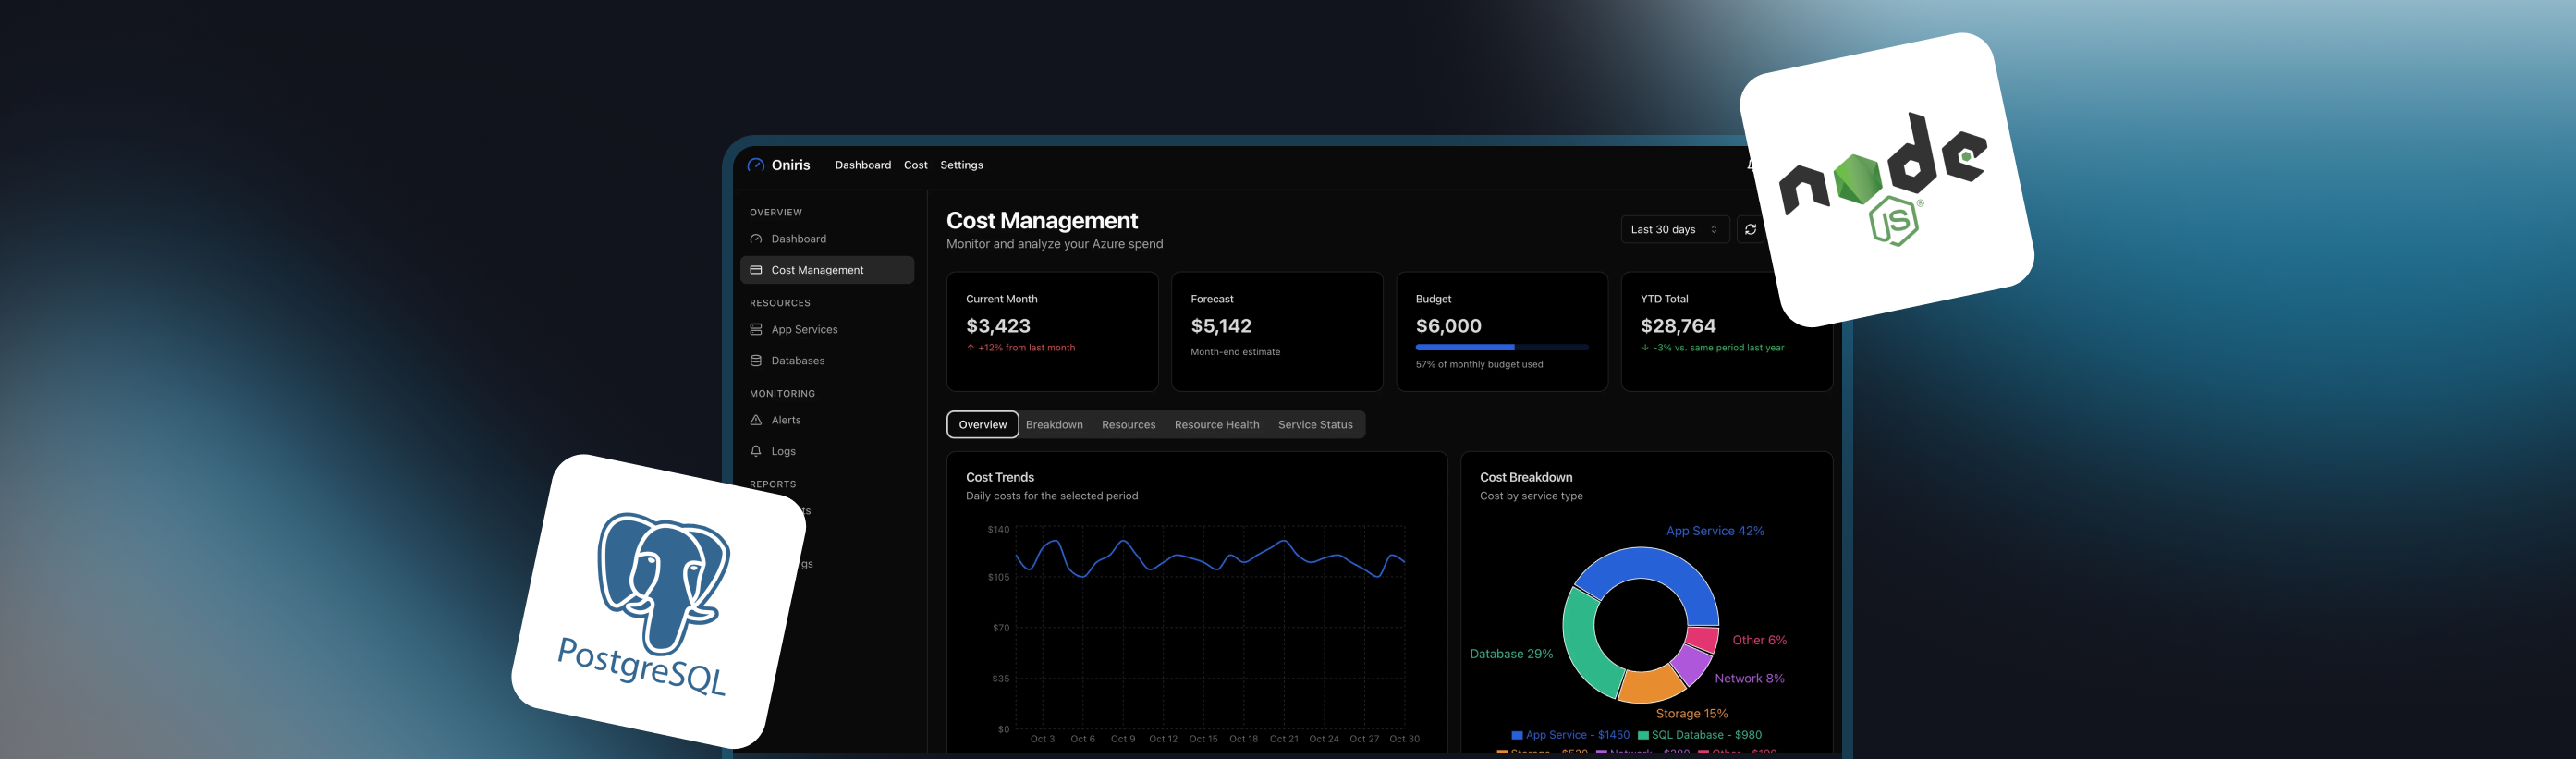Viewport: 2576px width, 759px height.
Task: Open the Last 30 days dropdown
Action: tap(1674, 229)
